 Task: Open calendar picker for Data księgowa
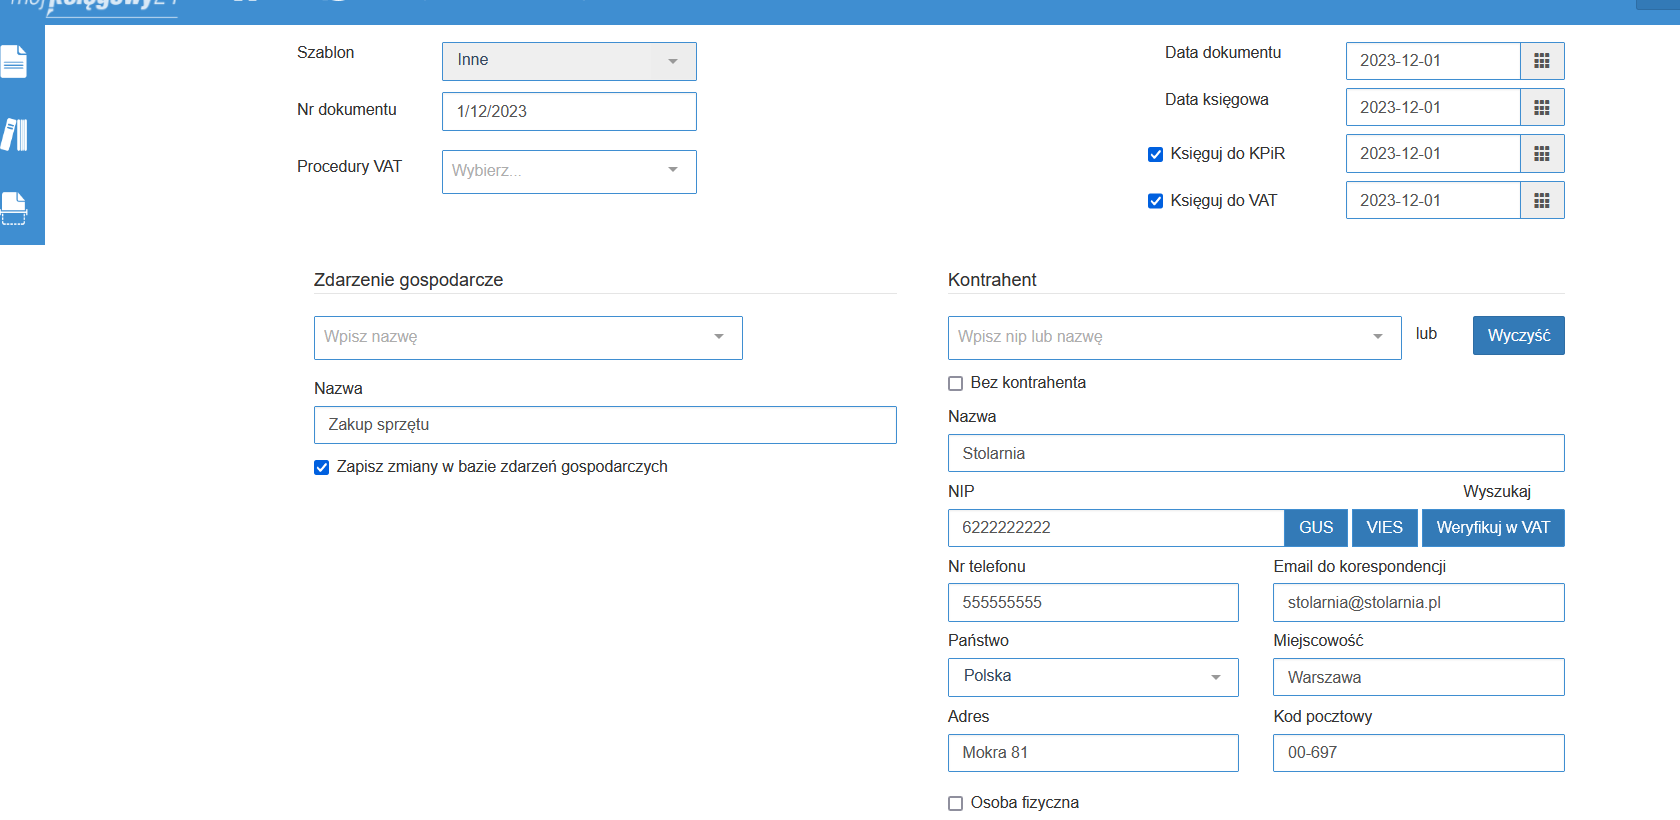click(1541, 108)
